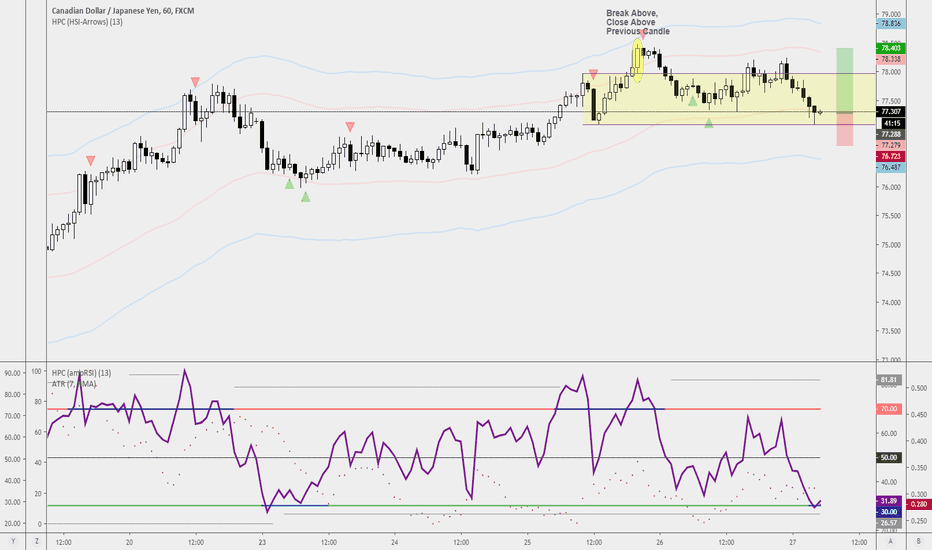The image size is (932, 550).
Task: Toggle the A auto-scale button
Action: (x=890, y=541)
